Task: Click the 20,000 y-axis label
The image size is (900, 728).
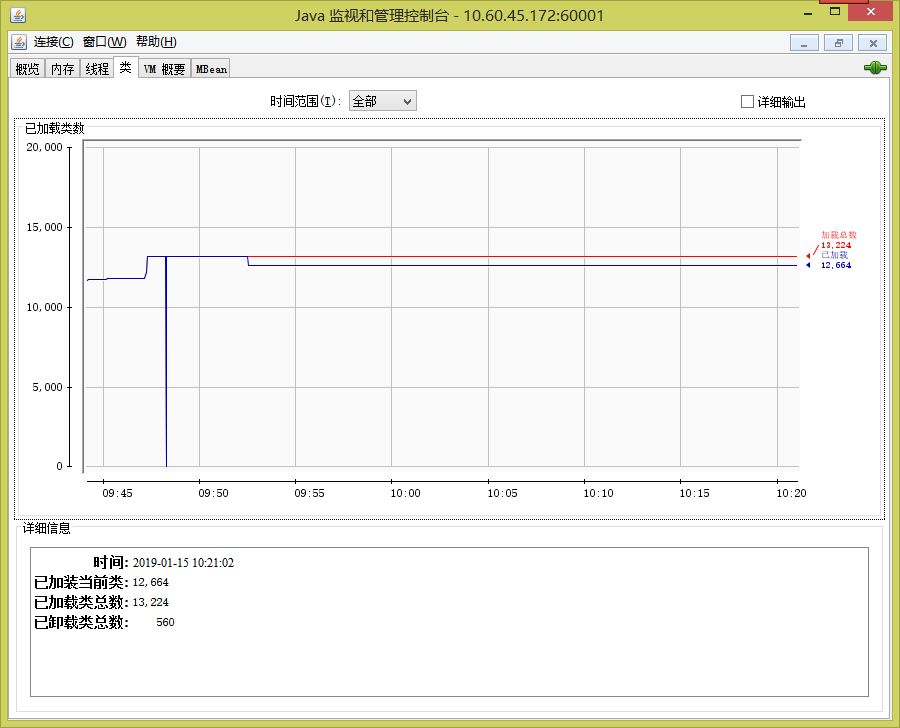Action: tap(44, 148)
